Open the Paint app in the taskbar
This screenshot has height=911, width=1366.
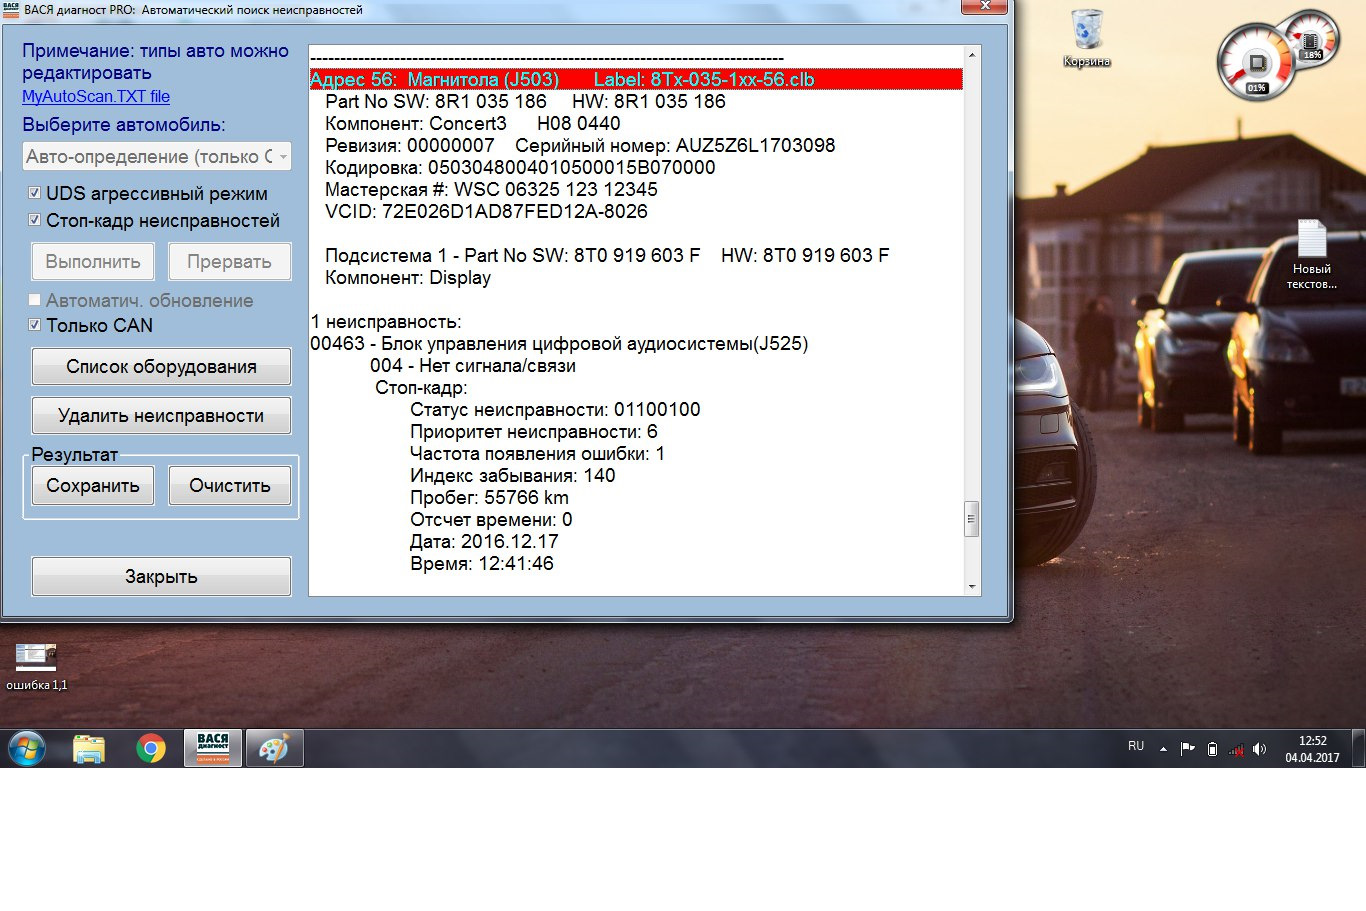tap(274, 748)
